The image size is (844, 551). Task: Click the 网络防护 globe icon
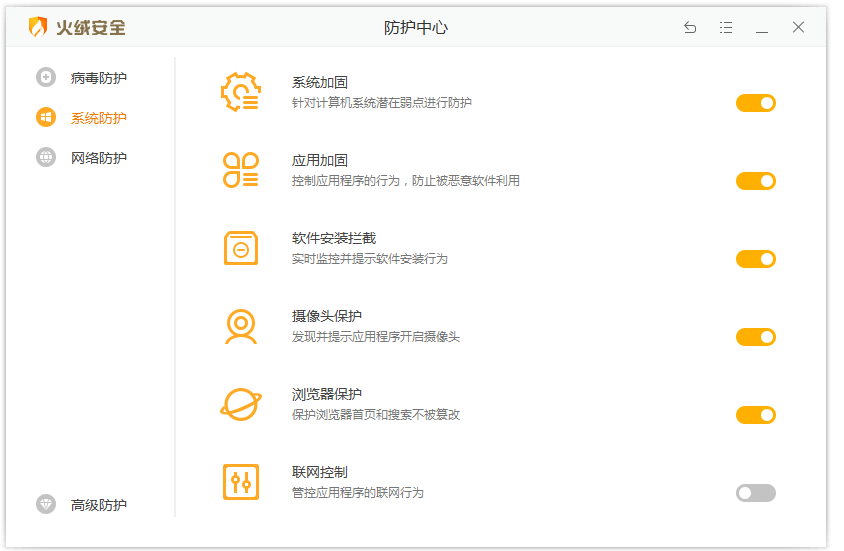(x=46, y=157)
